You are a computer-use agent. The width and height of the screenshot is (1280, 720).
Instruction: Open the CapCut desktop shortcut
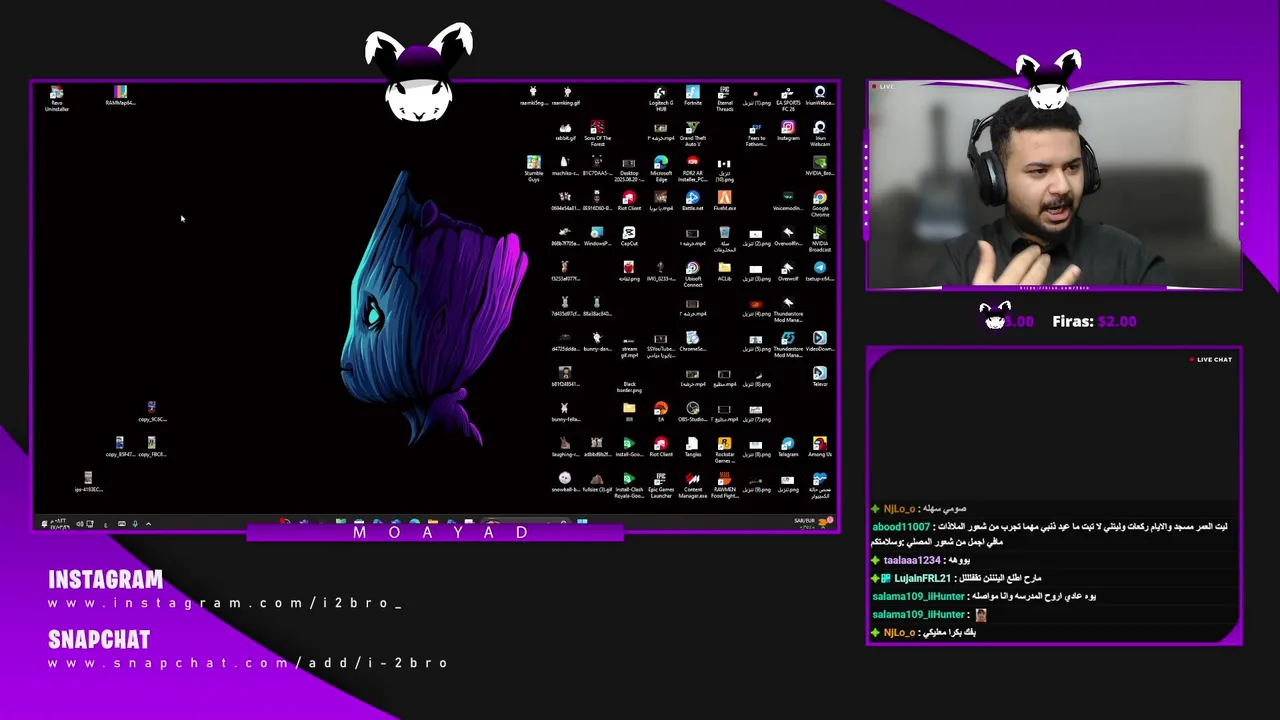[629, 236]
